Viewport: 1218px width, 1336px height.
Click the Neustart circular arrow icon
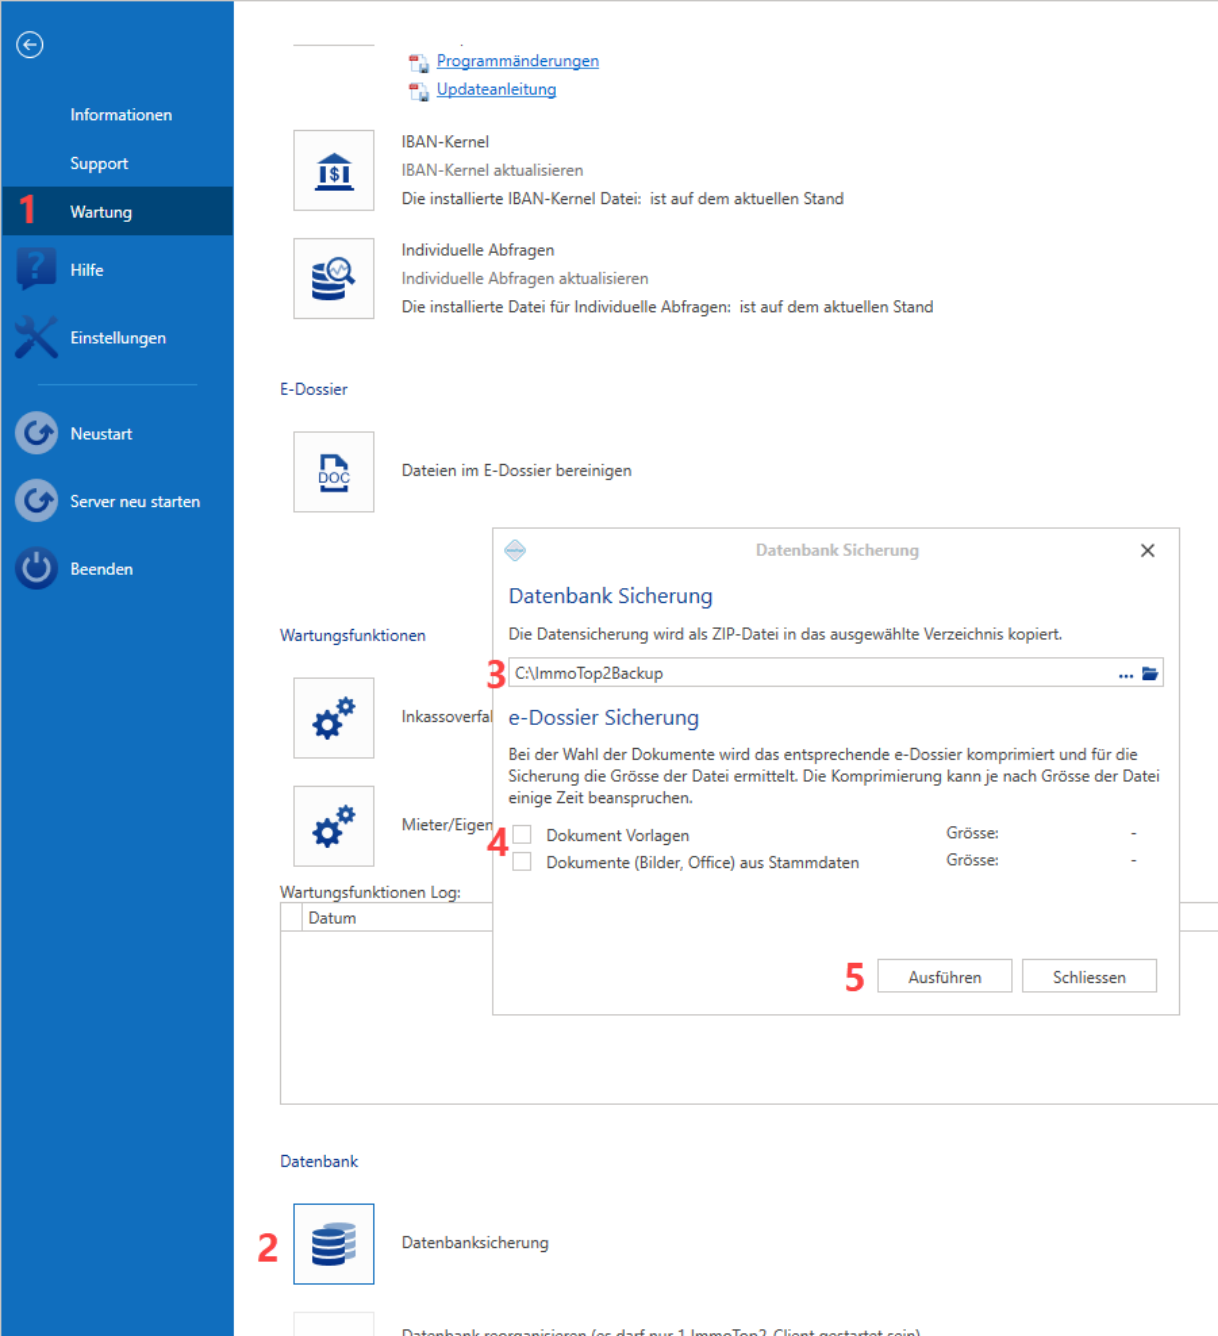[x=36, y=434]
